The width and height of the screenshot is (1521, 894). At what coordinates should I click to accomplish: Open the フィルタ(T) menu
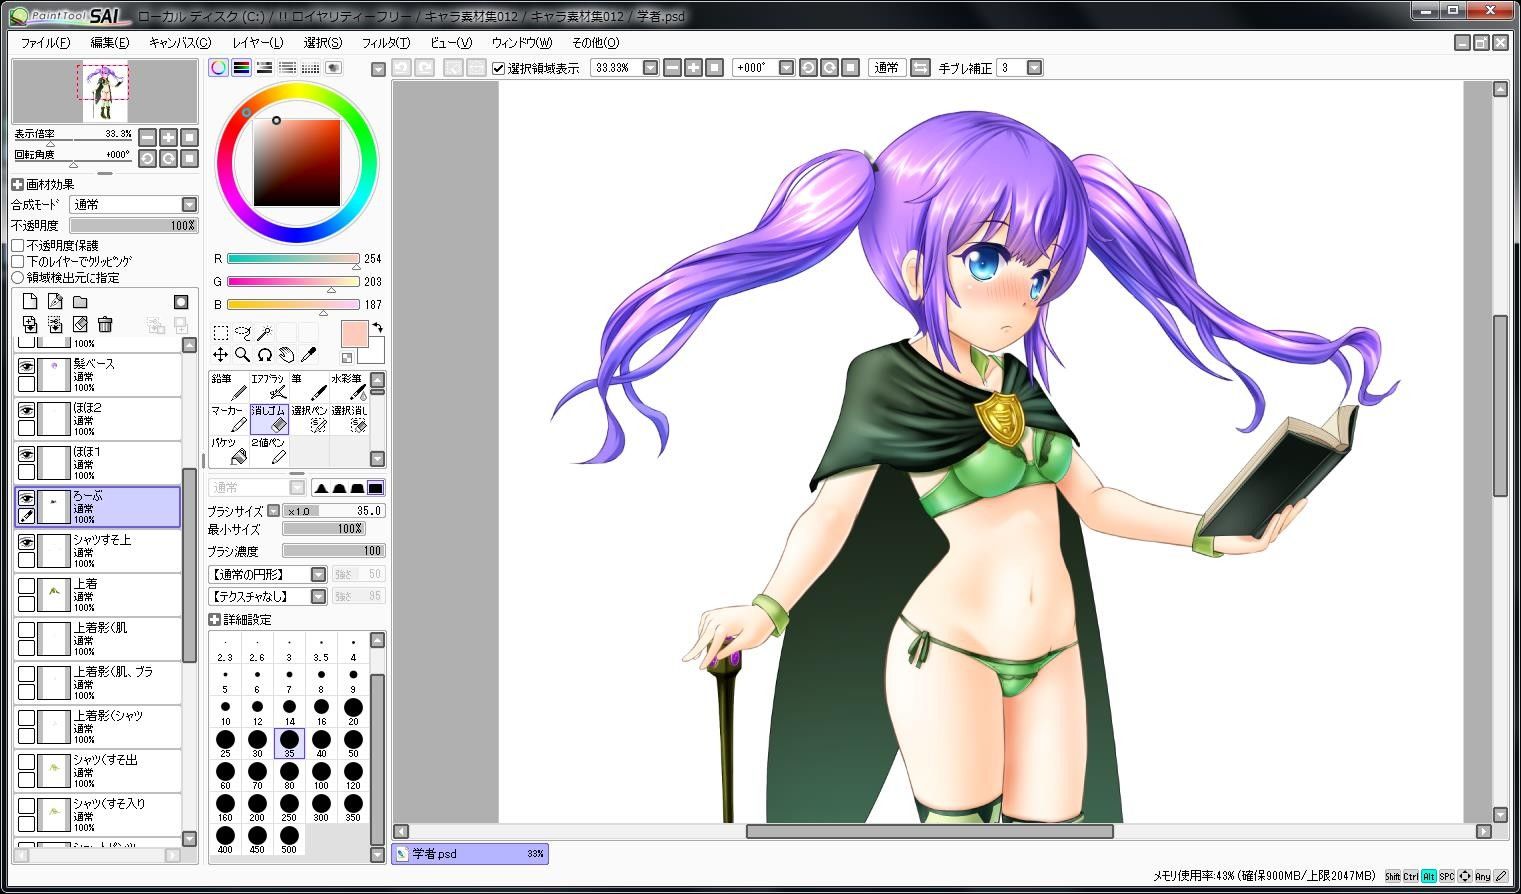coord(385,43)
